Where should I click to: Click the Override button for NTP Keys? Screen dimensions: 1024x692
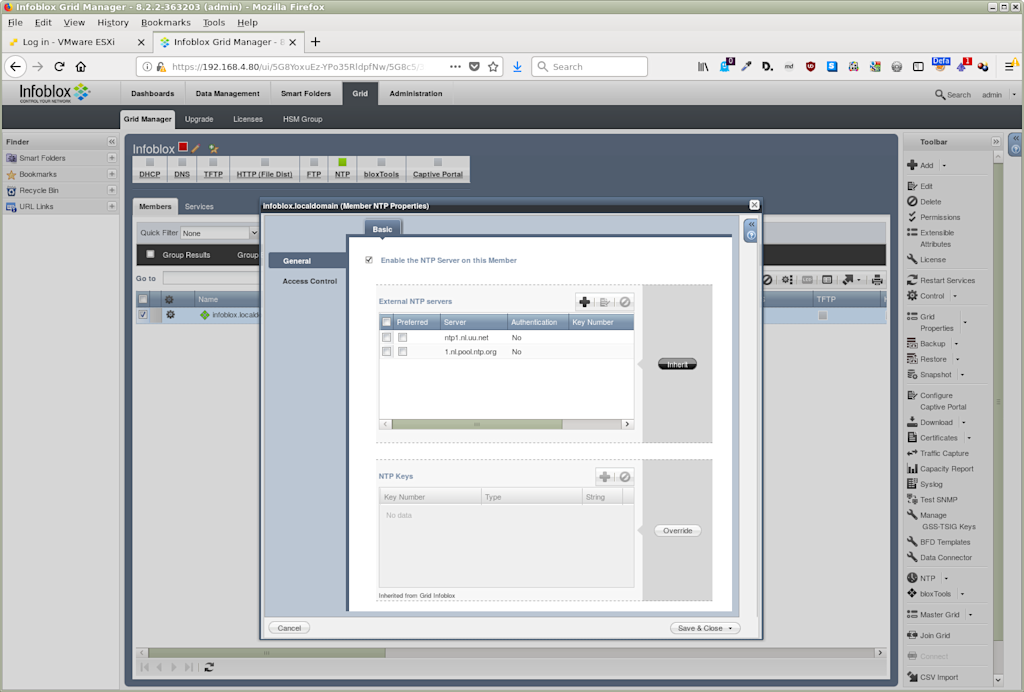point(678,531)
